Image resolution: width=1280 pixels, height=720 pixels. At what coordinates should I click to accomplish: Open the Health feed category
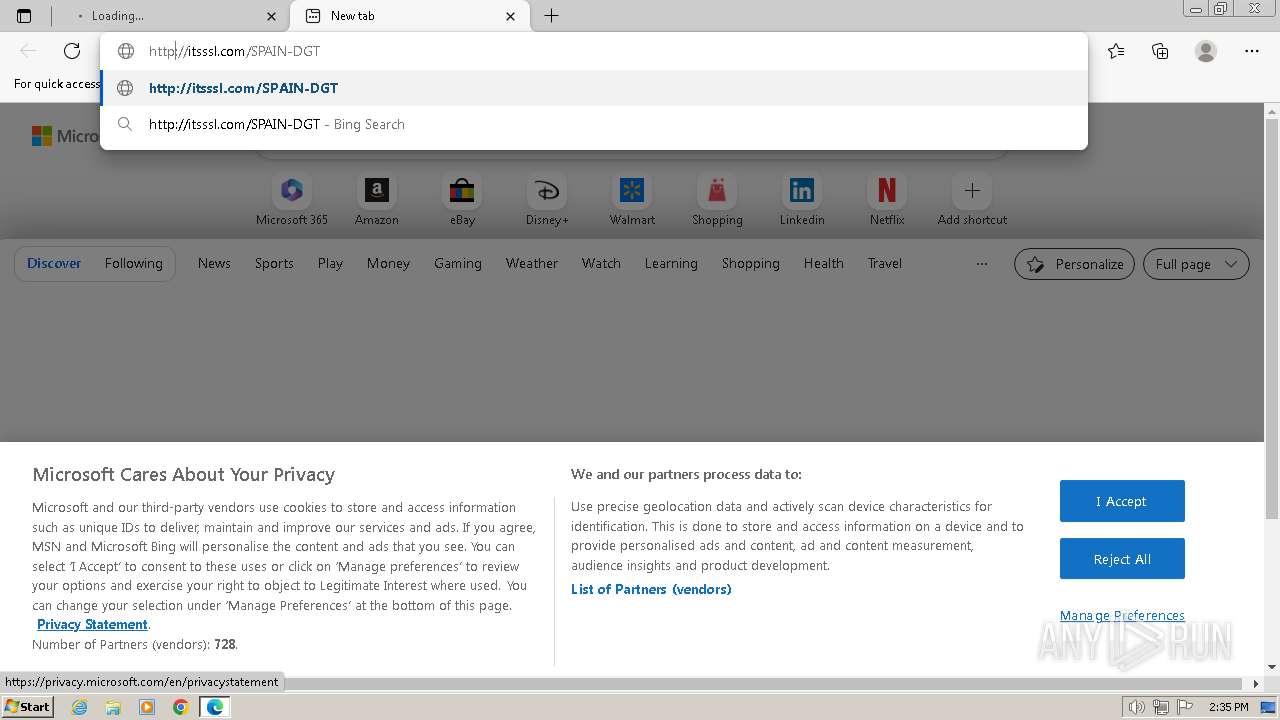tap(824, 263)
